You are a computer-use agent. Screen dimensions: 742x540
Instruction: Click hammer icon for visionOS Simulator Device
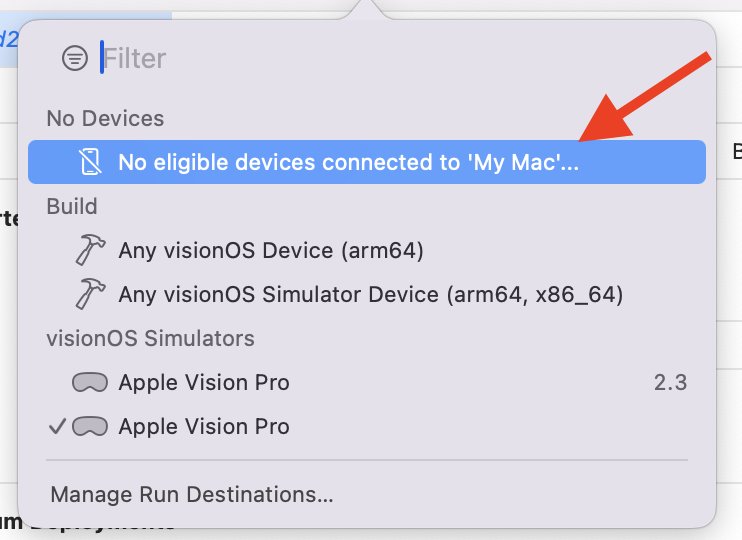point(90,293)
